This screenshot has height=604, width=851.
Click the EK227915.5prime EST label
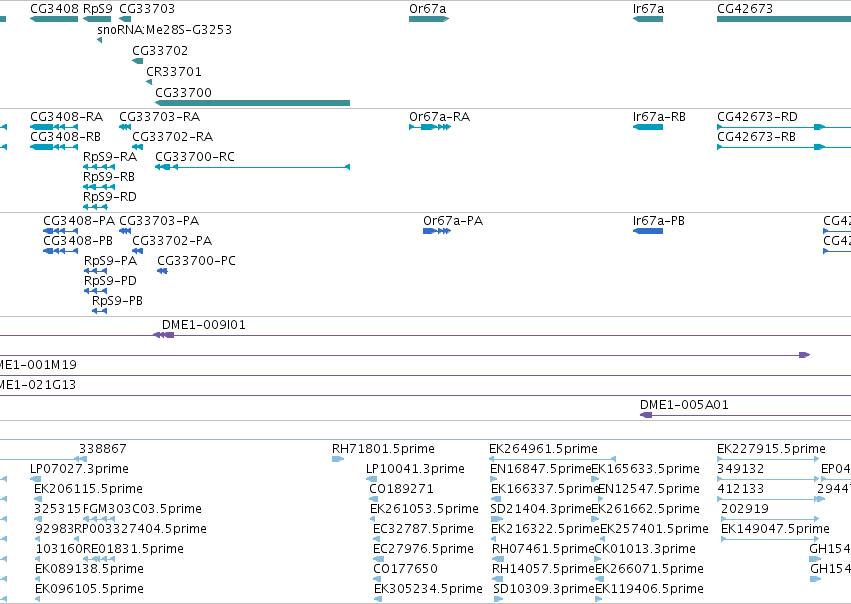pyautogui.click(x=771, y=449)
